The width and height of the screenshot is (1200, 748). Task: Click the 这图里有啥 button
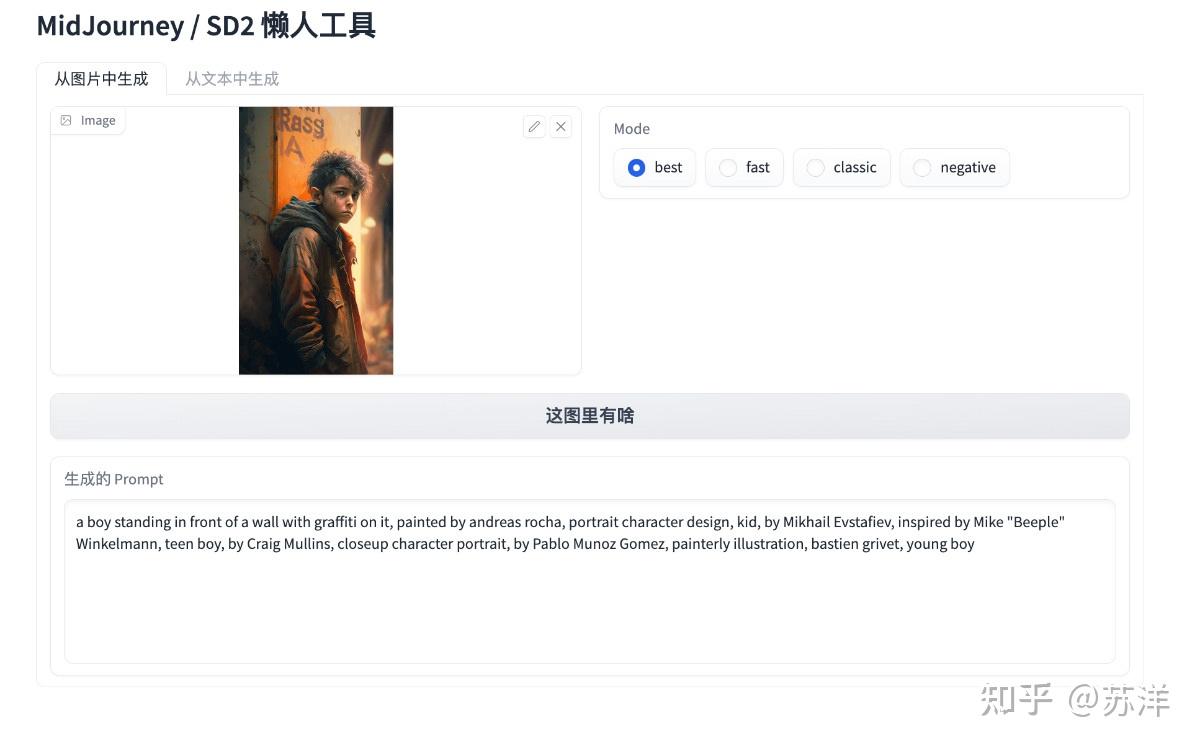[590, 416]
